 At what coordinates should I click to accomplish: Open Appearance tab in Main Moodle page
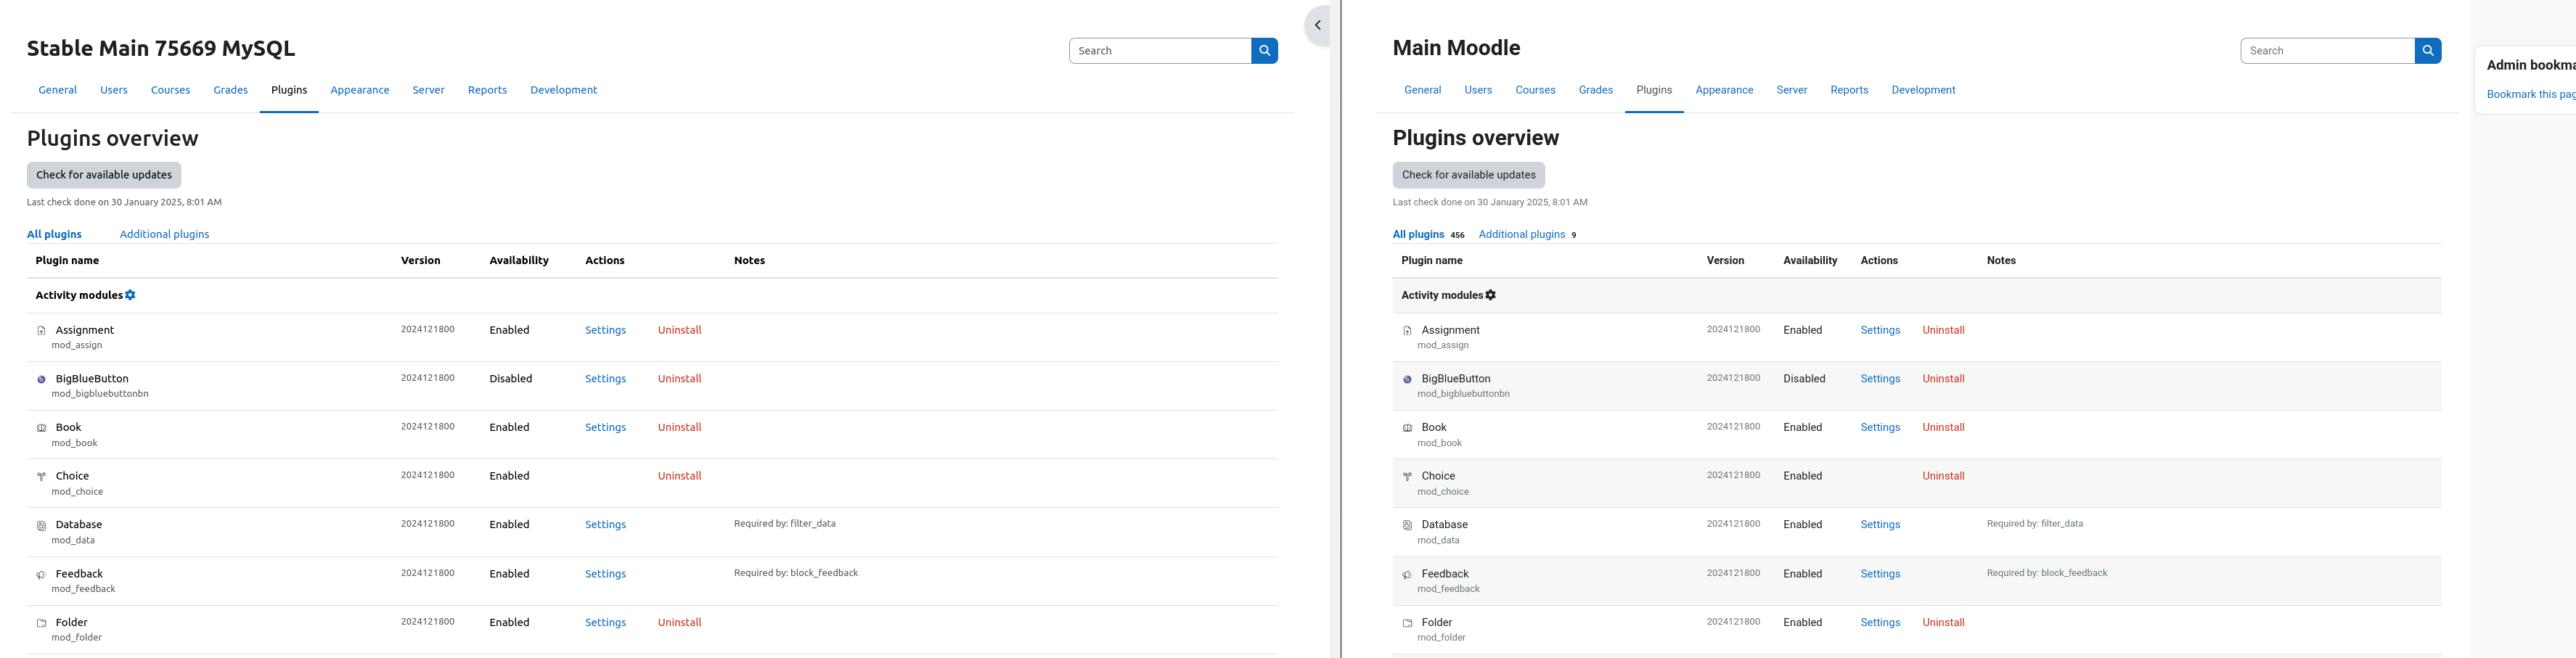click(1724, 90)
